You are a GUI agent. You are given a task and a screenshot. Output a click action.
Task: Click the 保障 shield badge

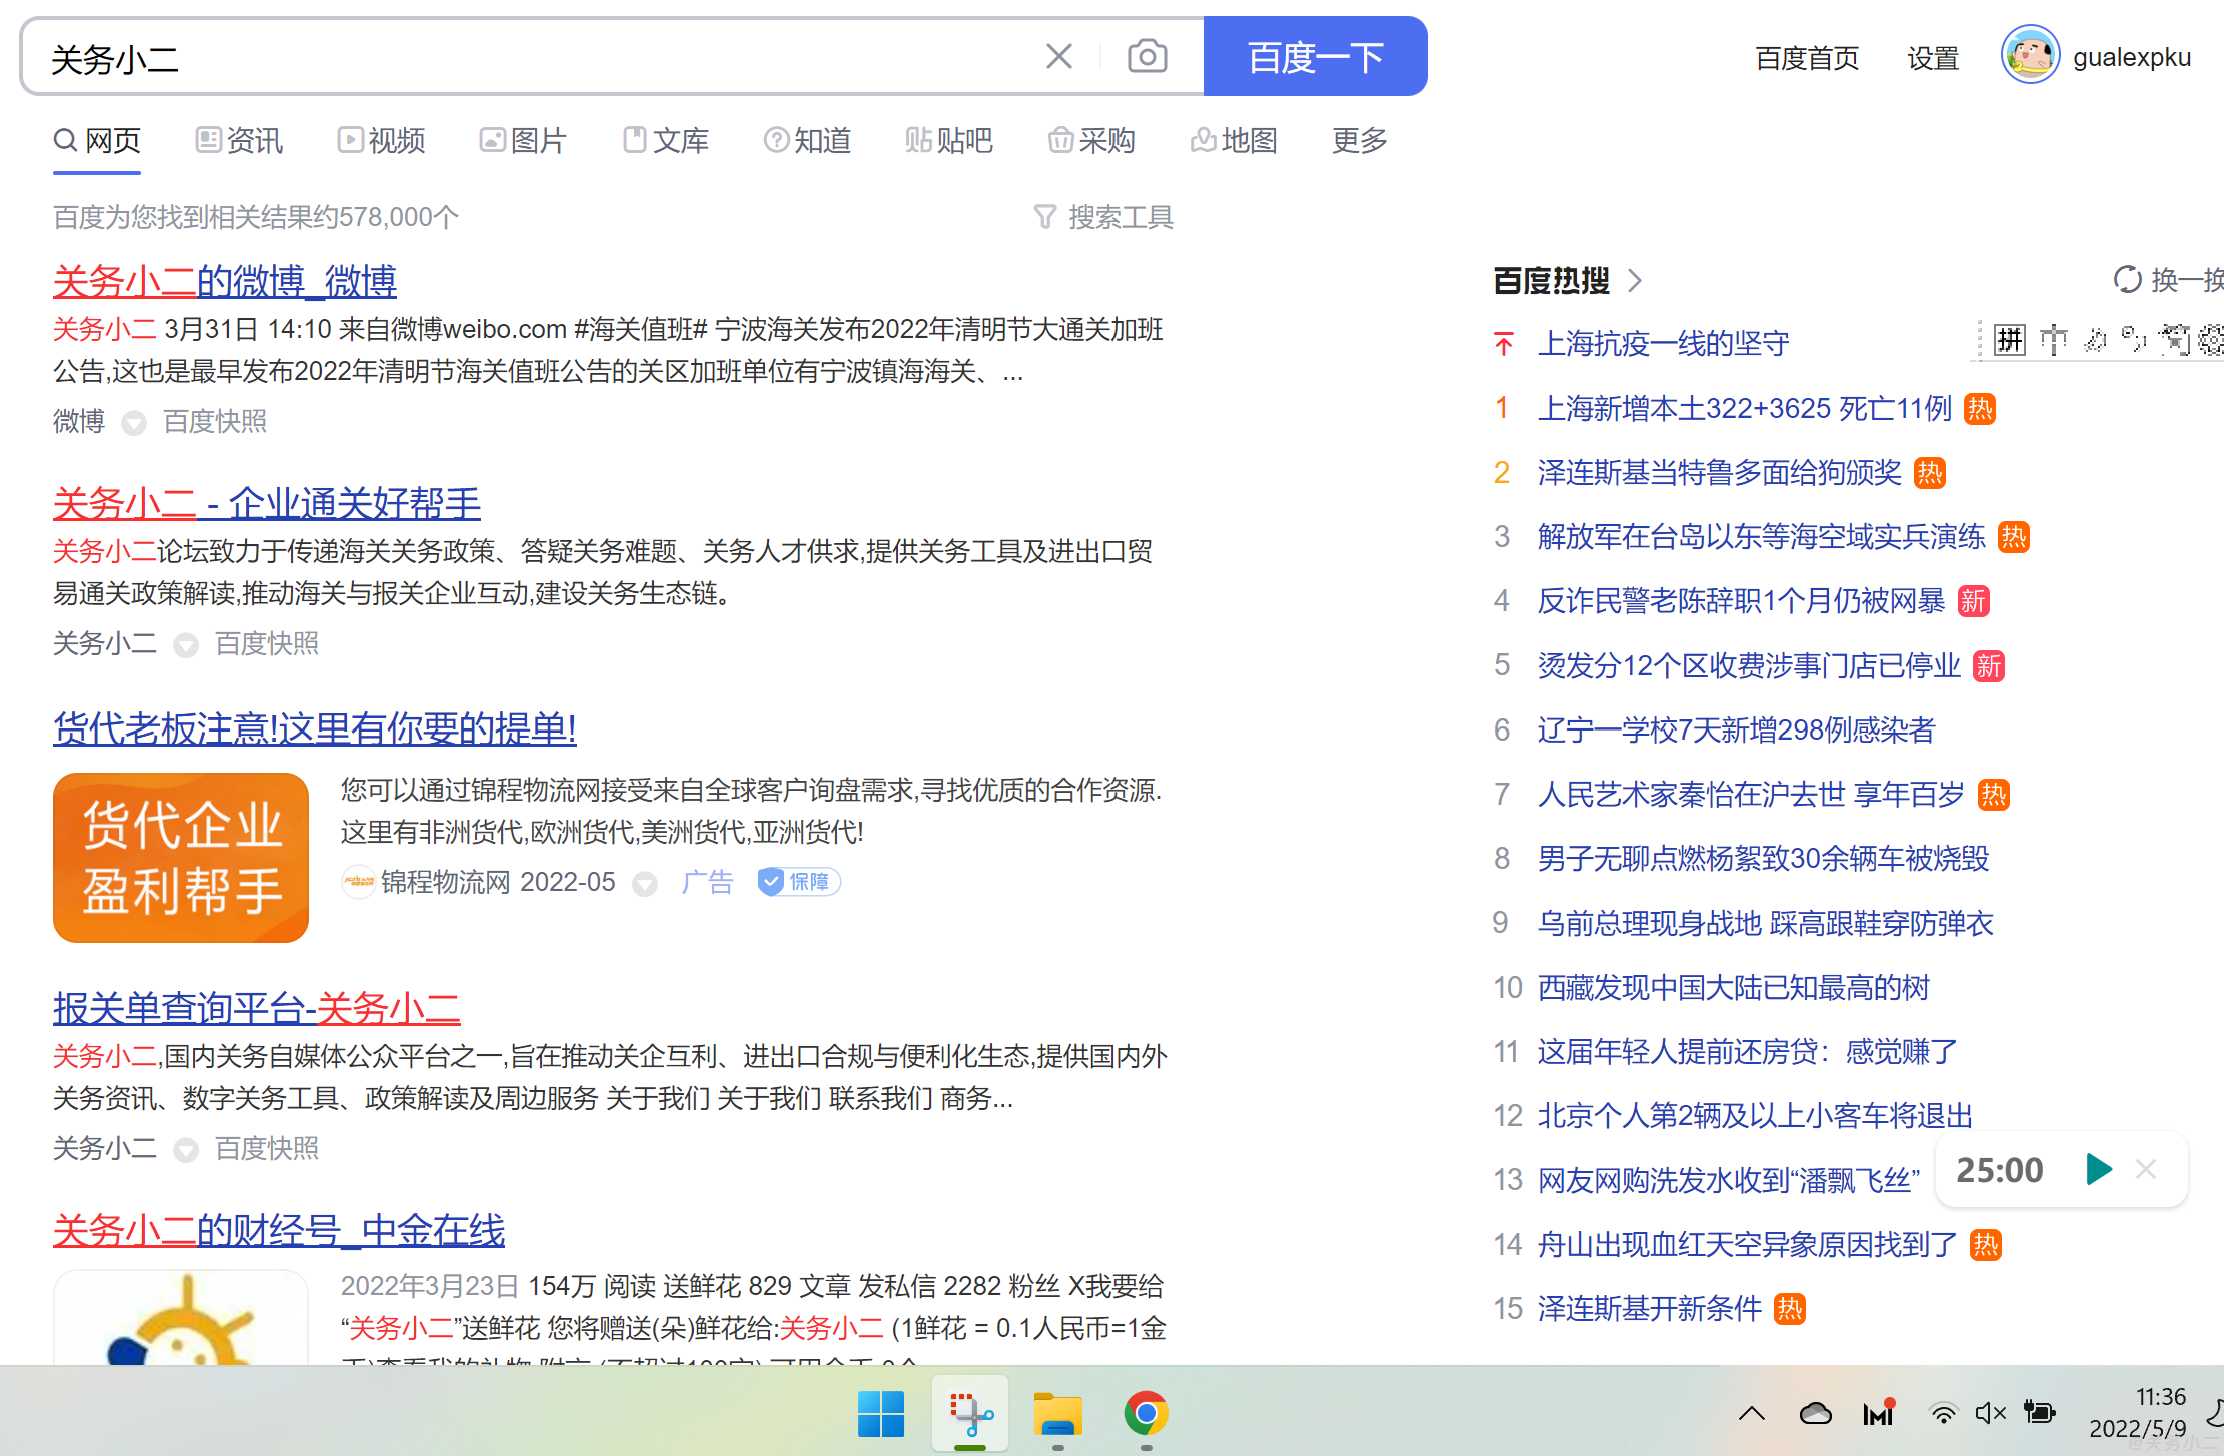pos(799,882)
